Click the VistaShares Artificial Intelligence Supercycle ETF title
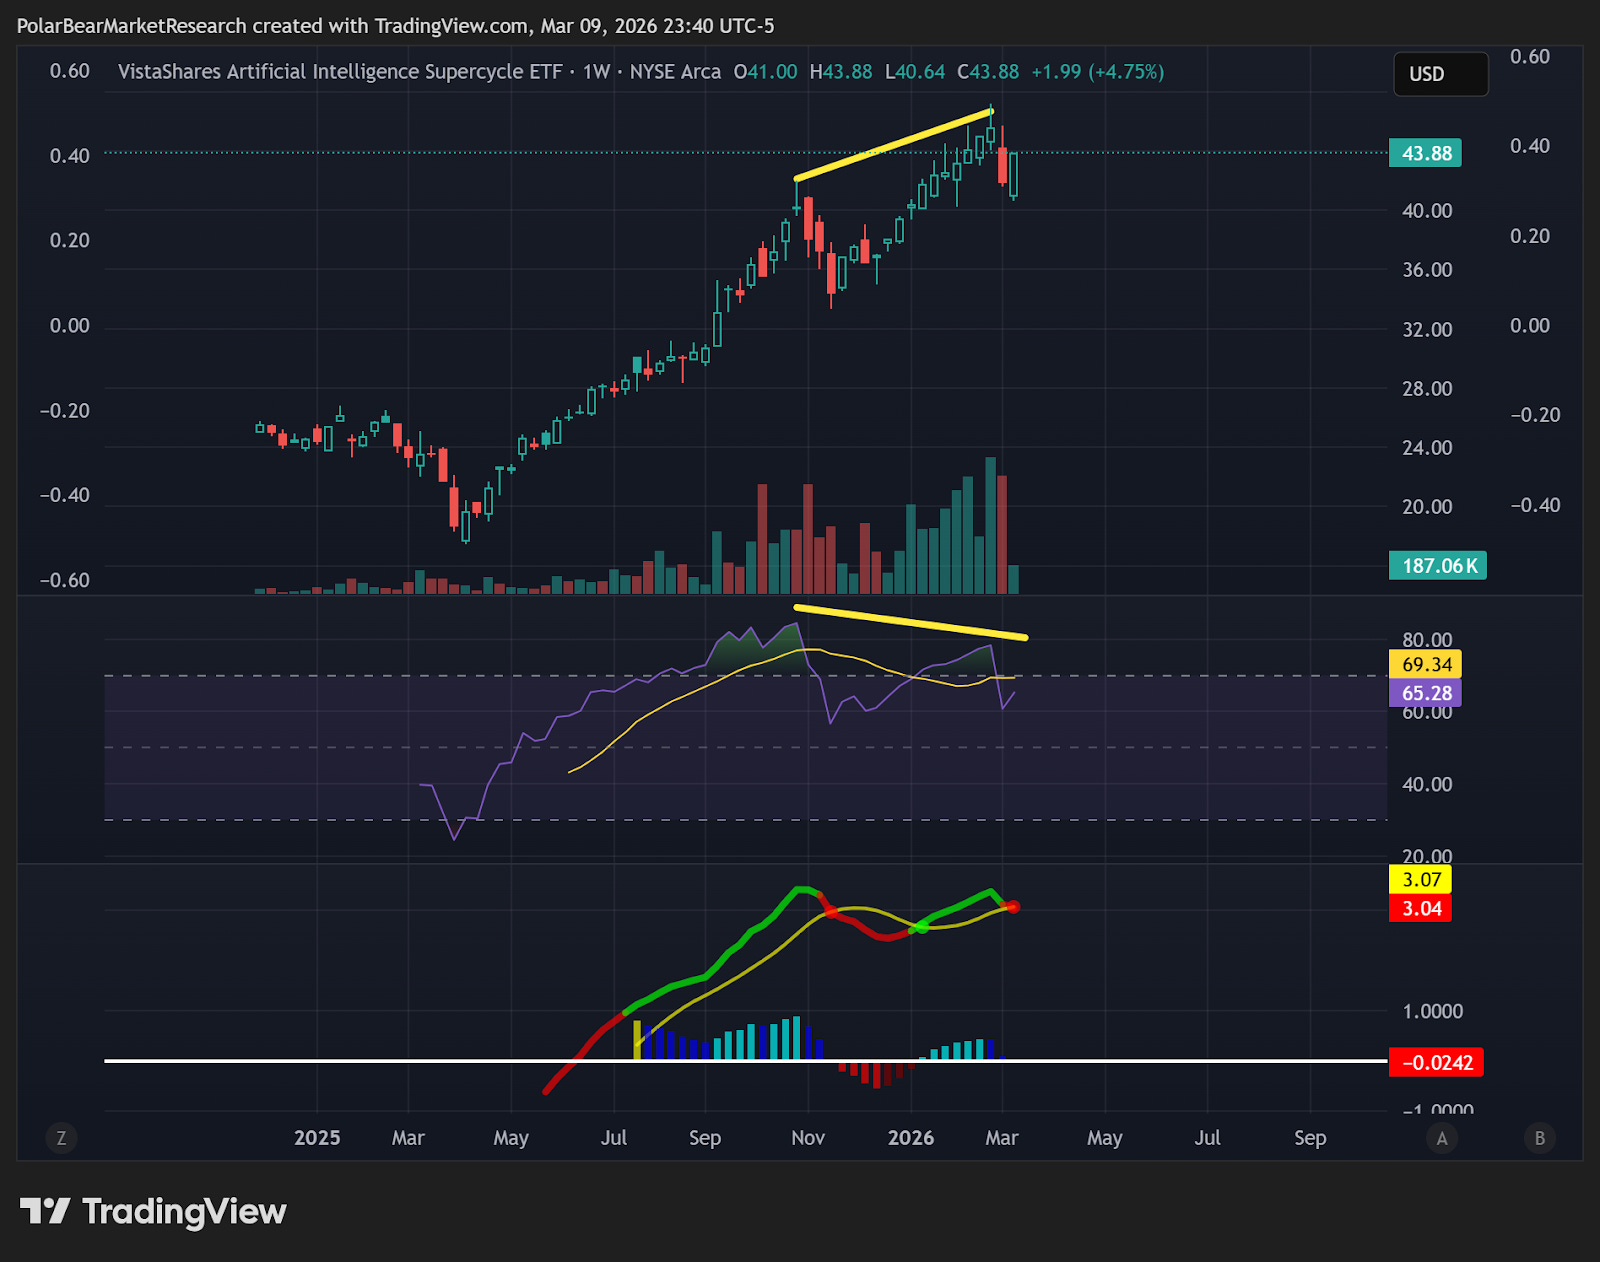1600x1262 pixels. pos(340,72)
